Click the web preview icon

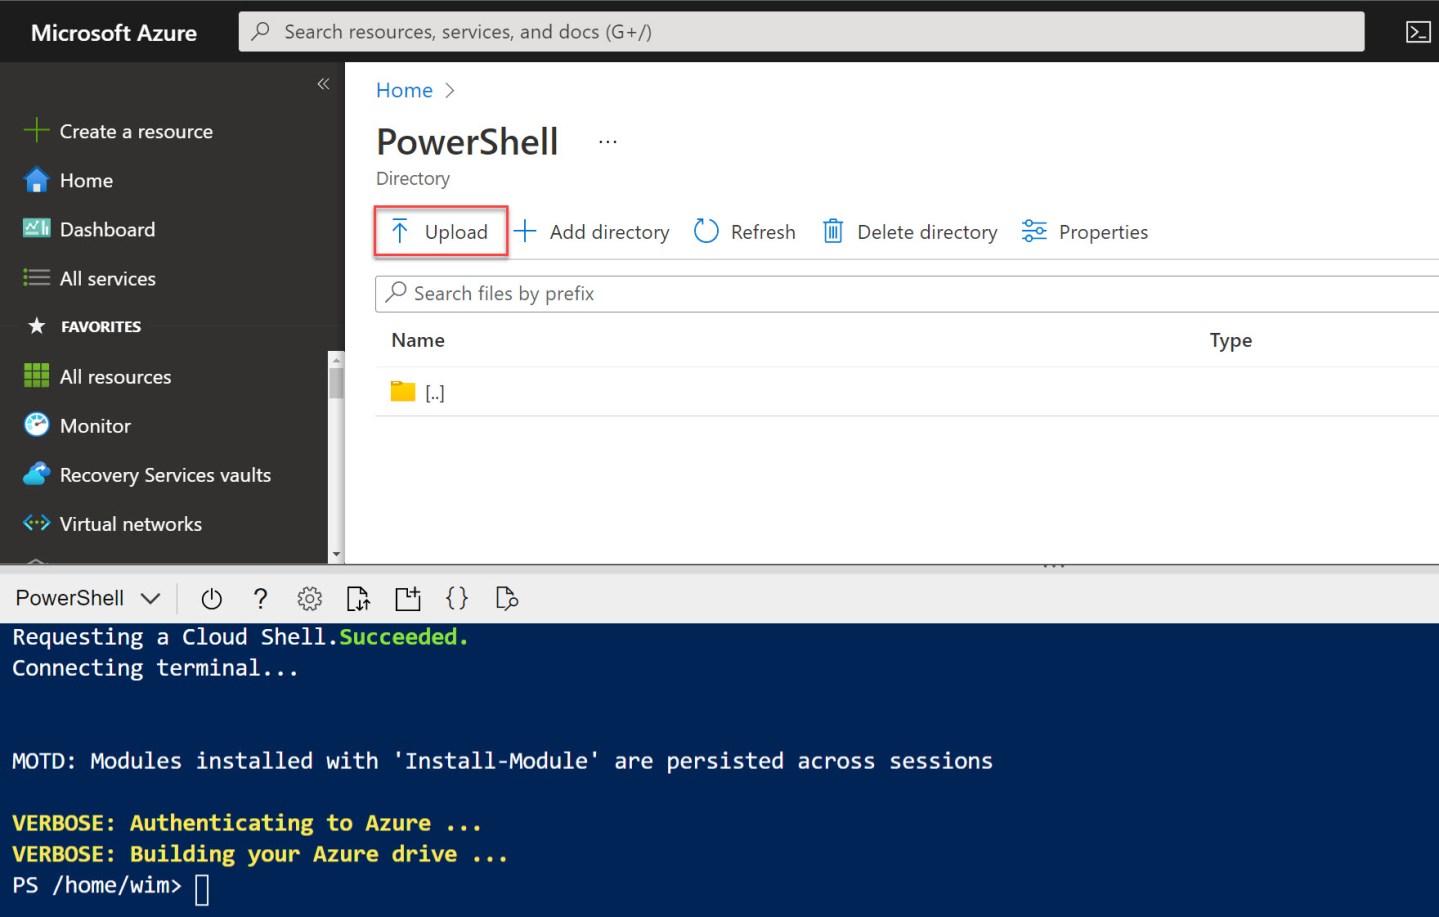pyautogui.click(x=506, y=598)
